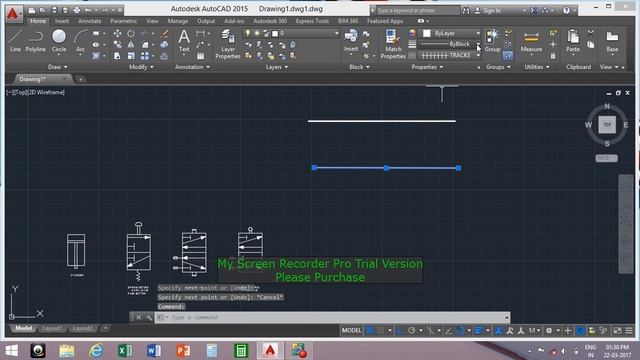This screenshot has width=640, height=360.
Task: Switch to the Annotate ribbon tab
Action: click(89, 21)
